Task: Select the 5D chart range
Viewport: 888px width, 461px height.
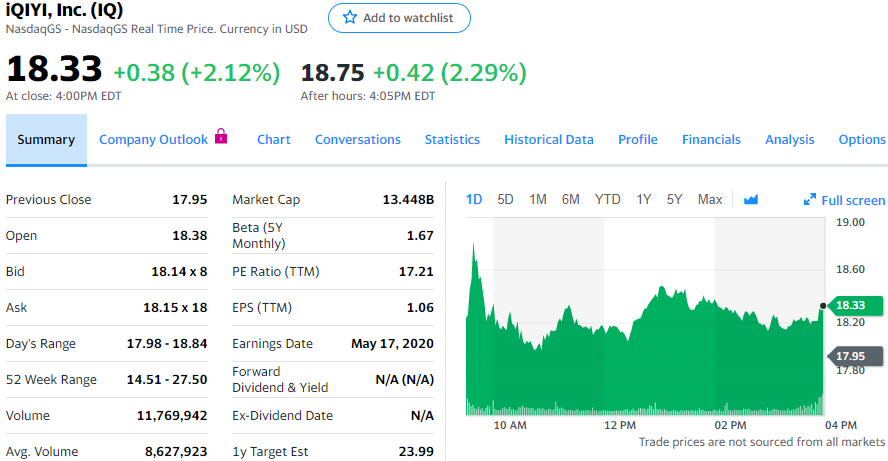Action: point(506,199)
